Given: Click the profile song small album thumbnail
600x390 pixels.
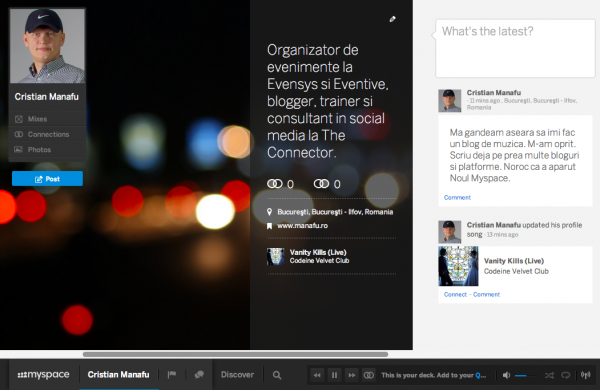Looking at the screenshot, I should click(276, 256).
